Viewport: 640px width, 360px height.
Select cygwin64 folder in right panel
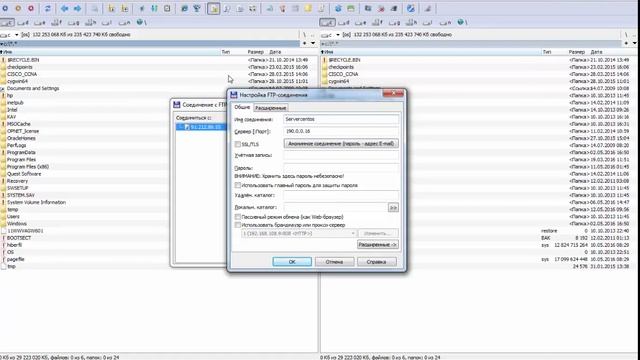tap(338, 81)
